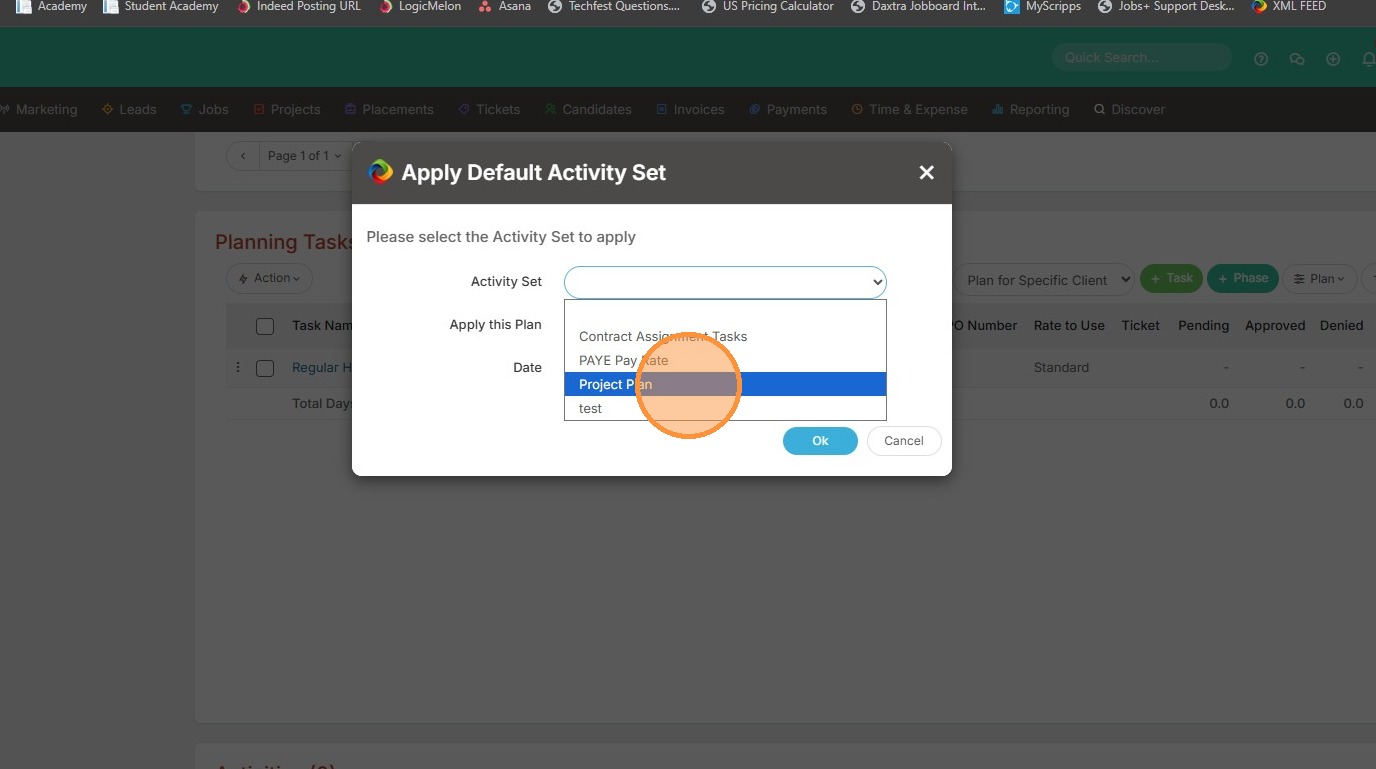
Task: Click the Approved column header
Action: (1275, 325)
